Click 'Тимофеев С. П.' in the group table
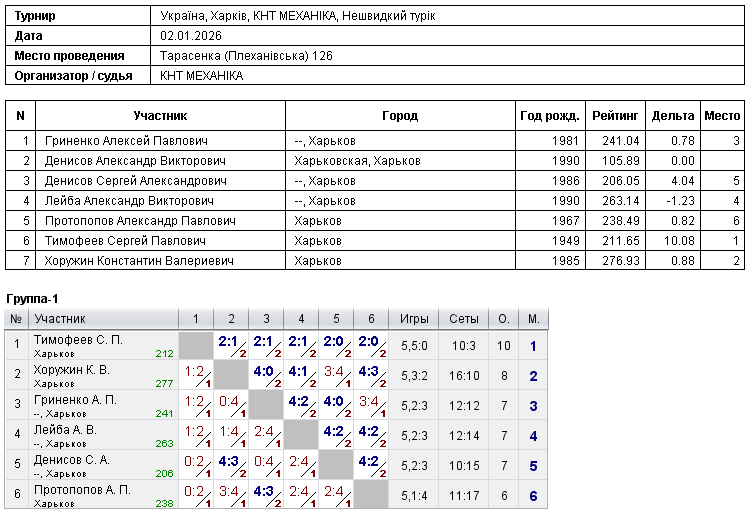The width and height of the screenshot is (750, 514). [78, 340]
